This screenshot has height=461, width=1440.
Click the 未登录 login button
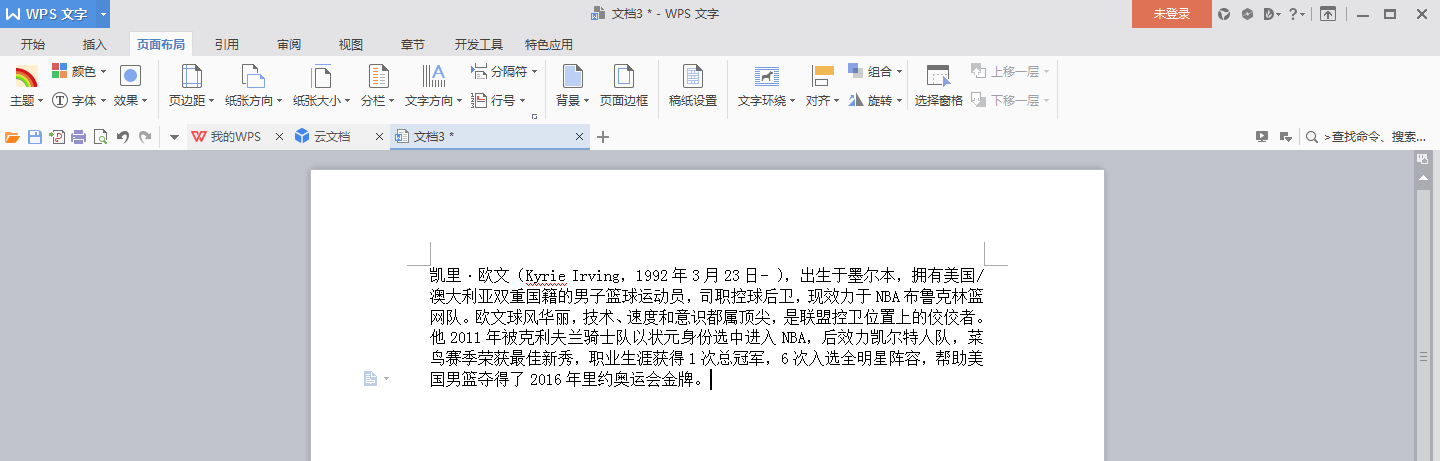pyautogui.click(x=1171, y=14)
